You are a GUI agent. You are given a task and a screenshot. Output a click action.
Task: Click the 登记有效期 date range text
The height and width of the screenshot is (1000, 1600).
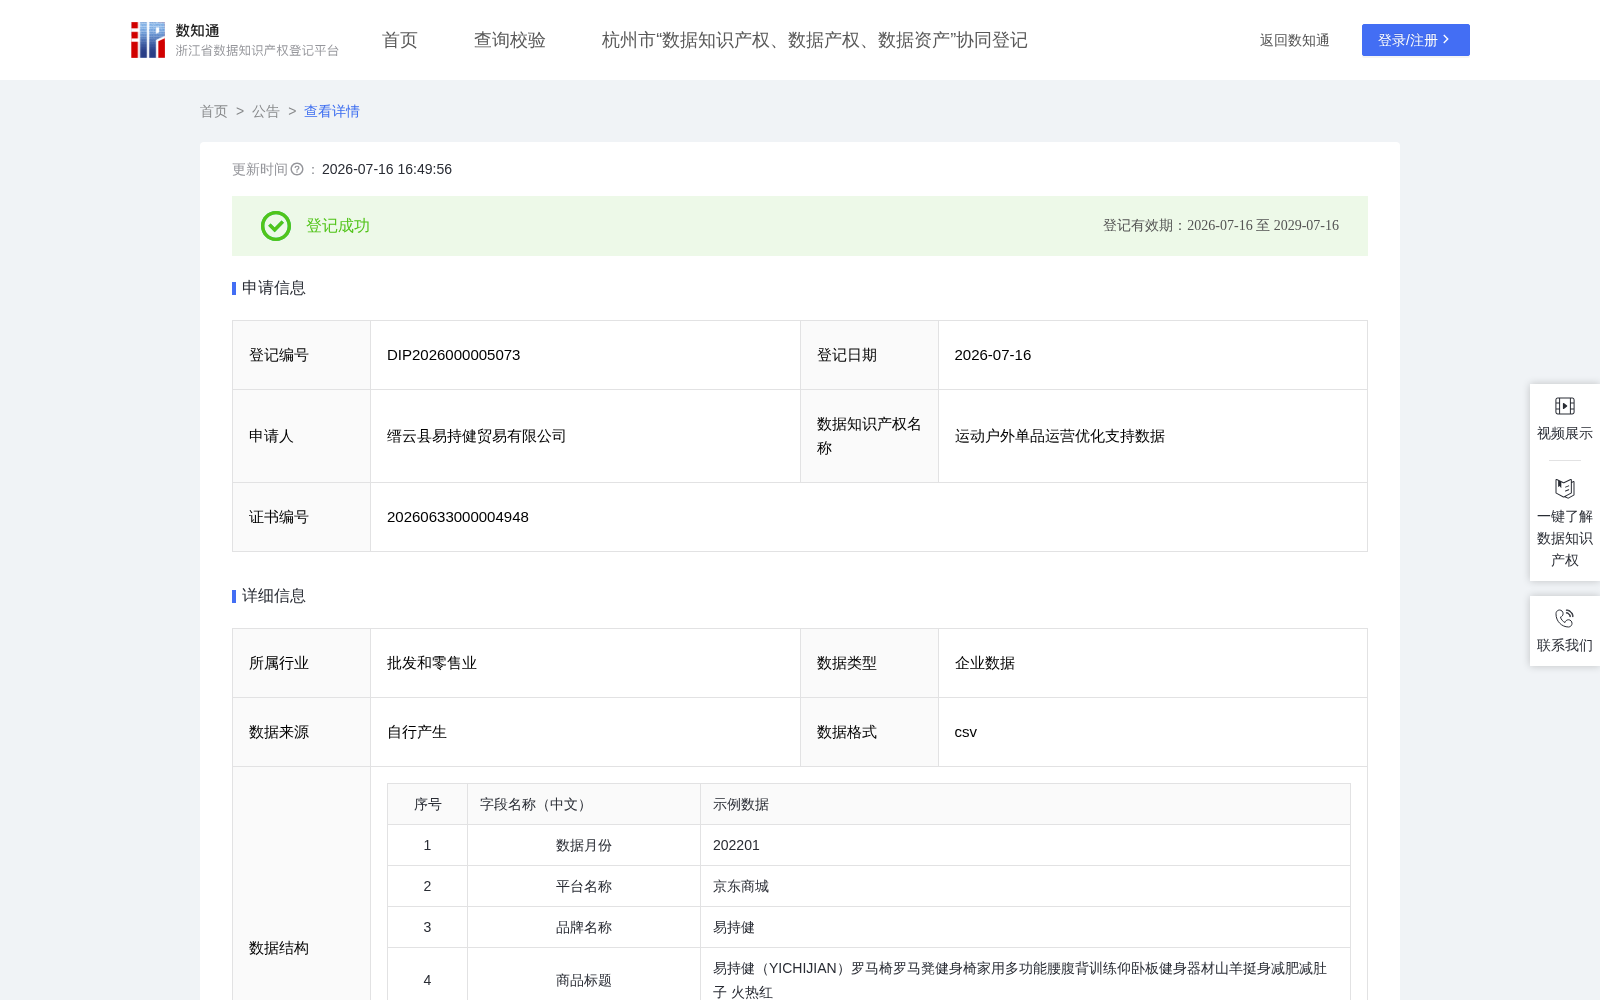click(1221, 226)
